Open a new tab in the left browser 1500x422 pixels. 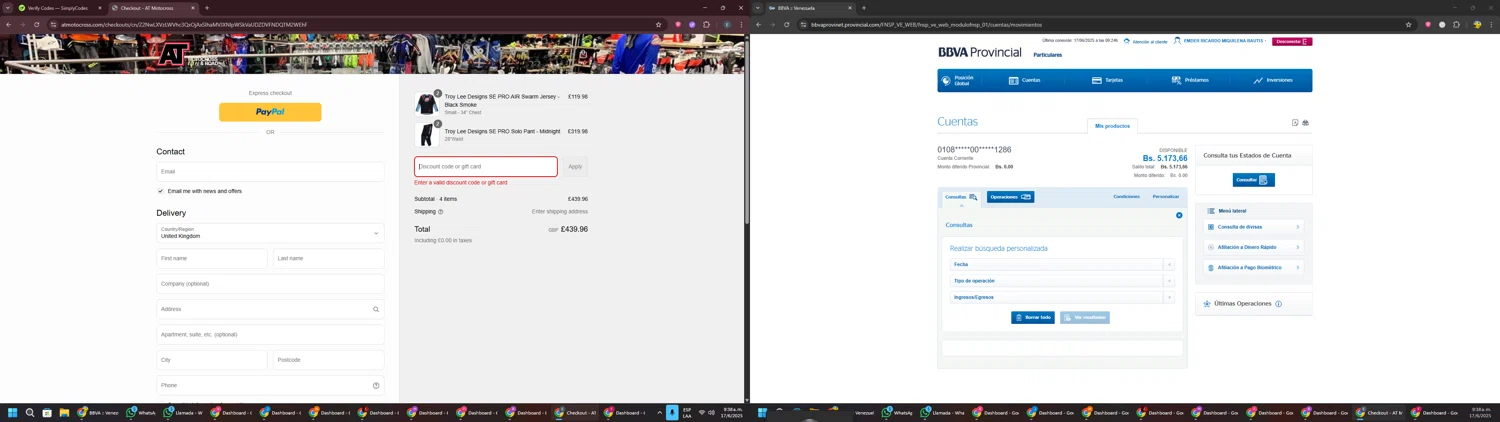pyautogui.click(x=207, y=8)
